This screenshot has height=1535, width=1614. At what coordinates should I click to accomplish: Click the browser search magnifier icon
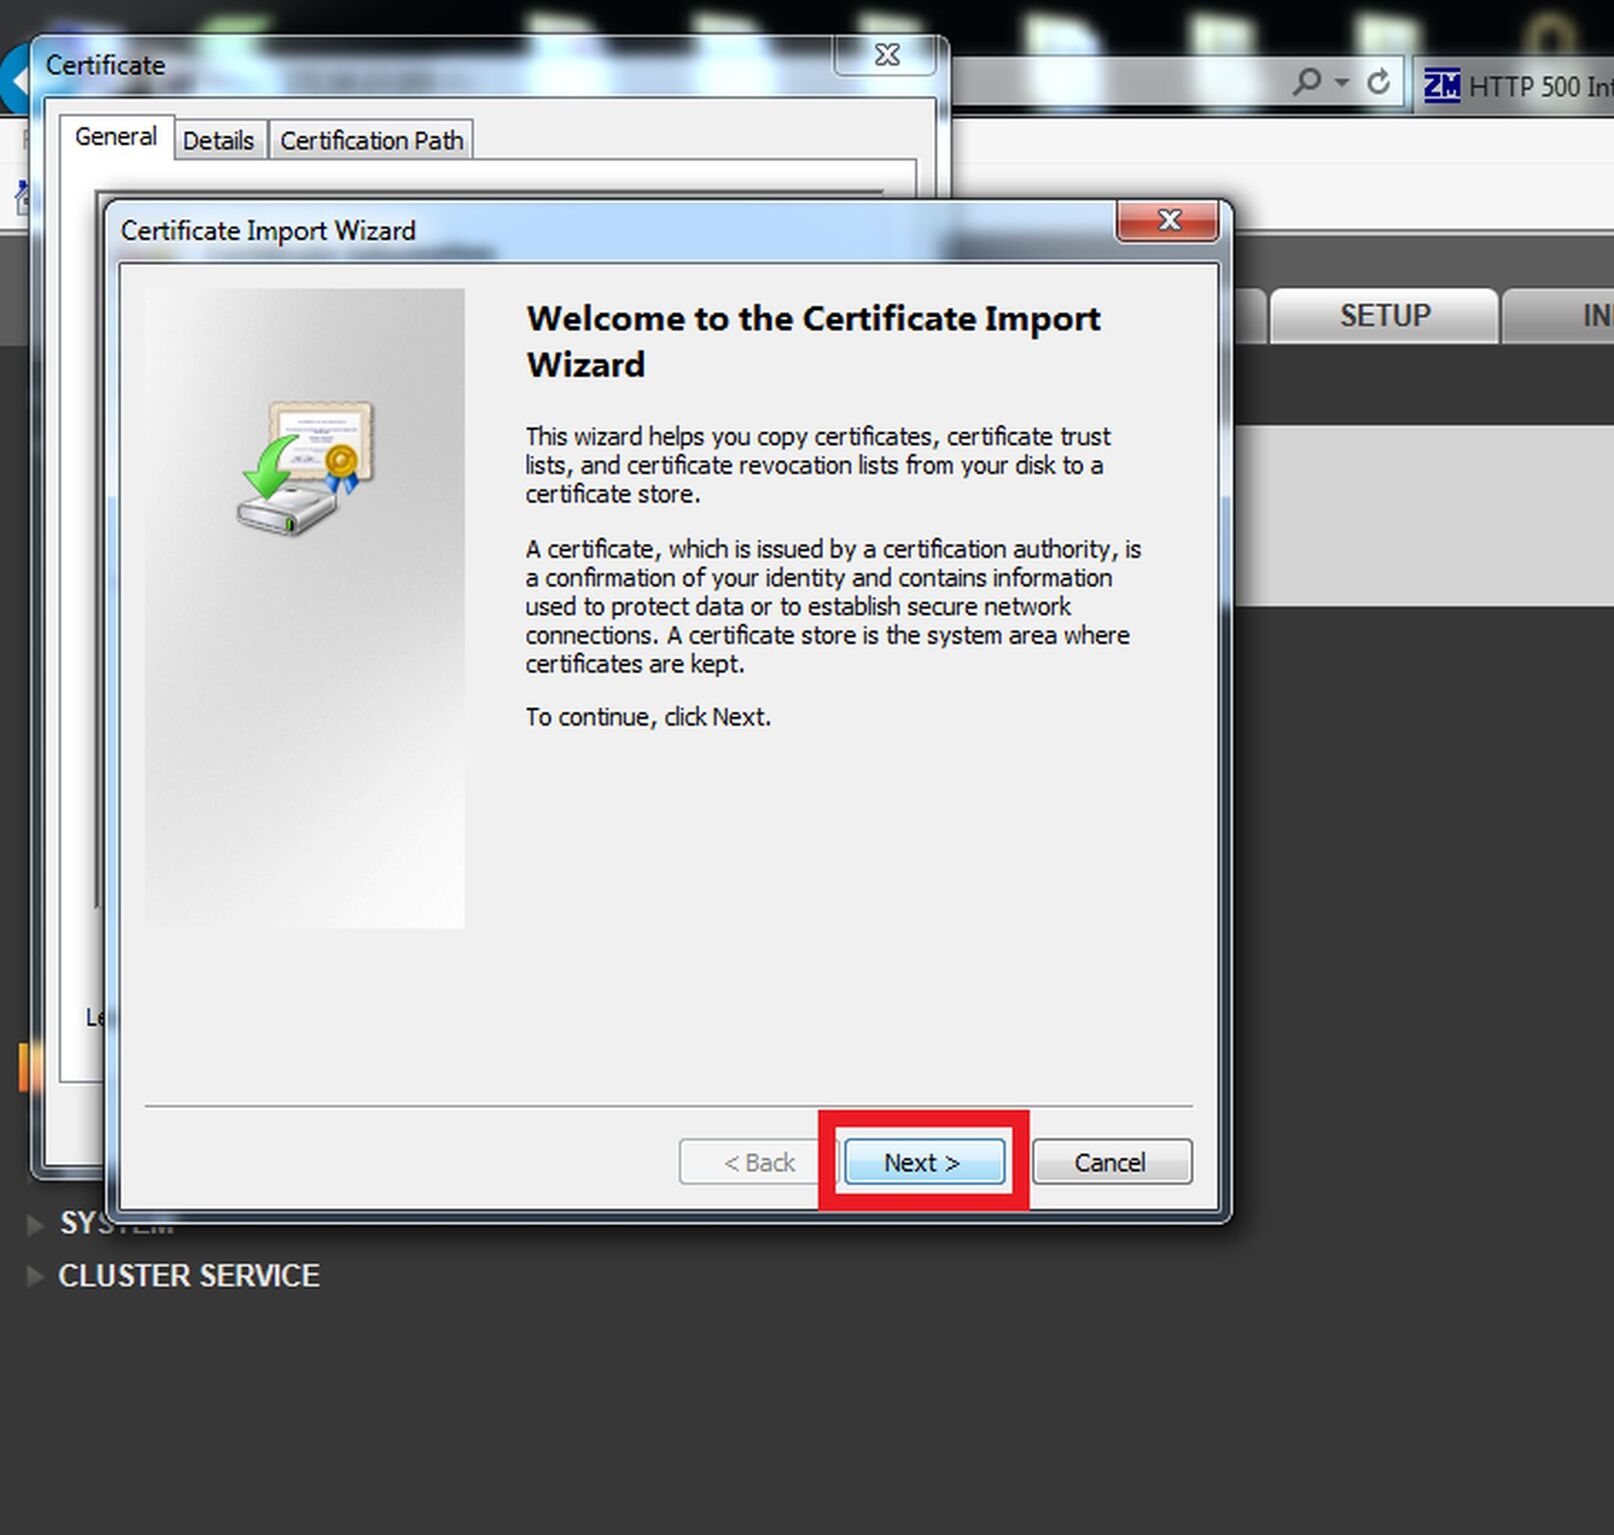(1306, 82)
